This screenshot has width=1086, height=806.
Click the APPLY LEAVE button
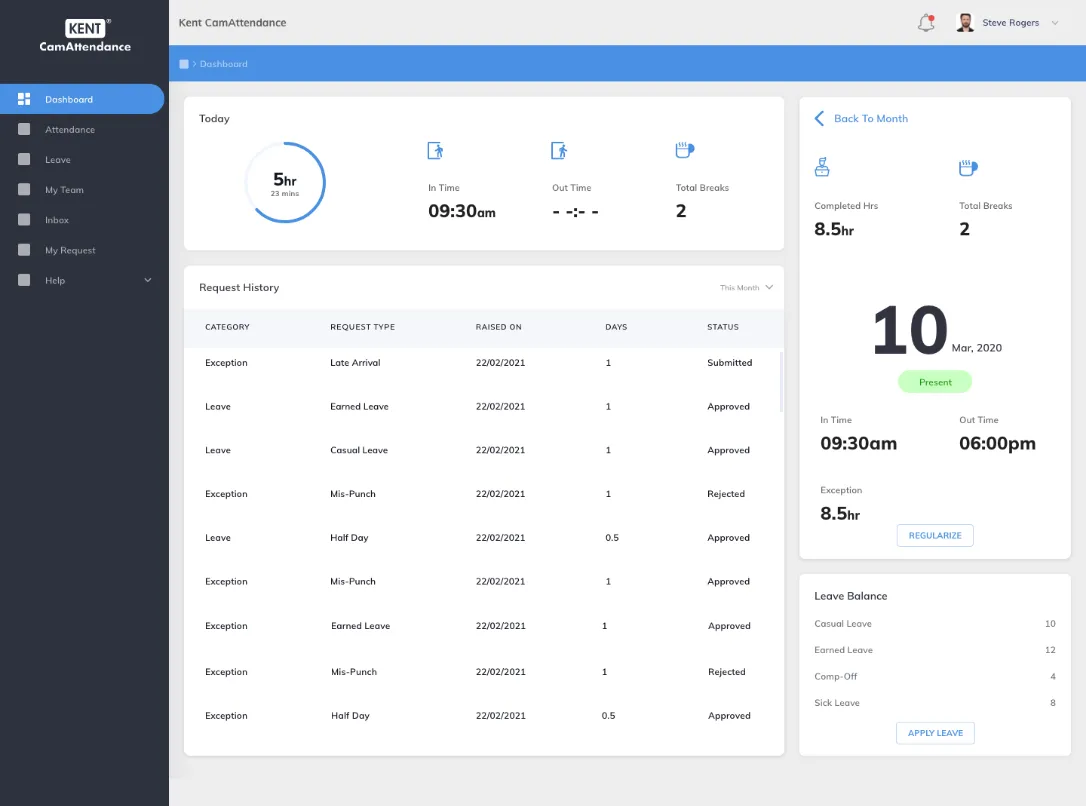[x=935, y=733]
